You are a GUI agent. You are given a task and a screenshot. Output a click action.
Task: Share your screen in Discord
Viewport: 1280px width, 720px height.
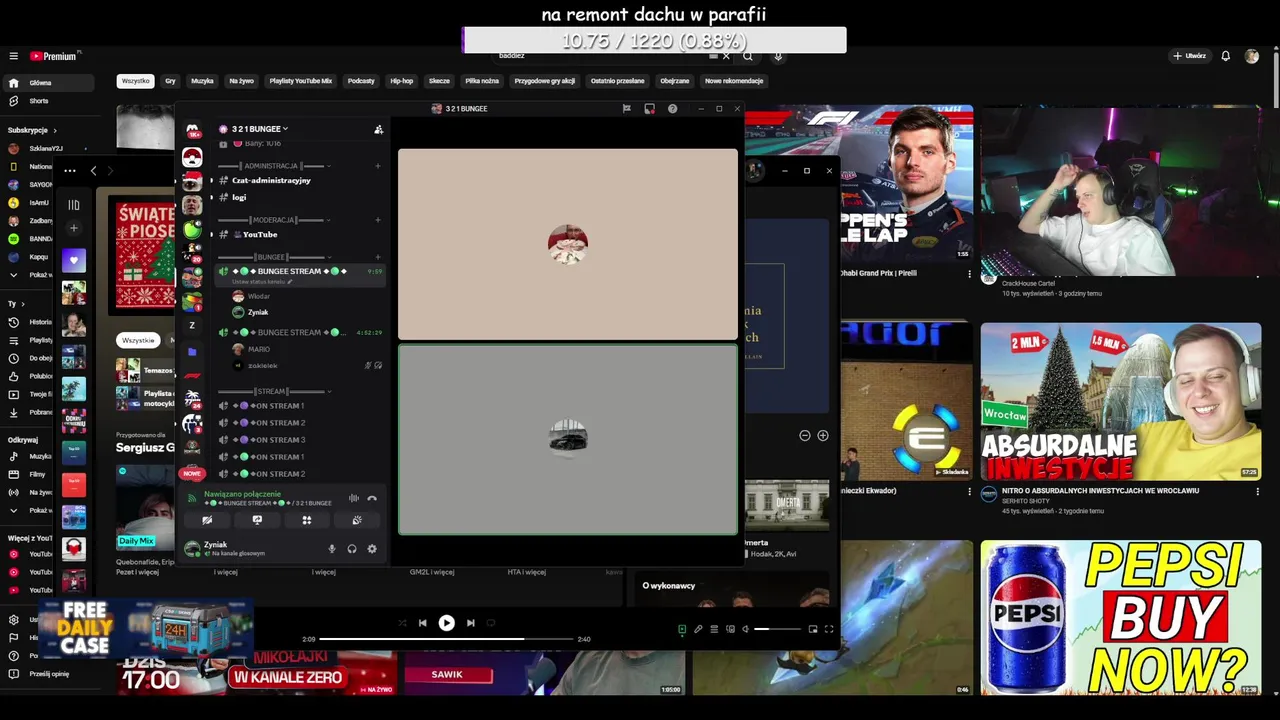(257, 520)
